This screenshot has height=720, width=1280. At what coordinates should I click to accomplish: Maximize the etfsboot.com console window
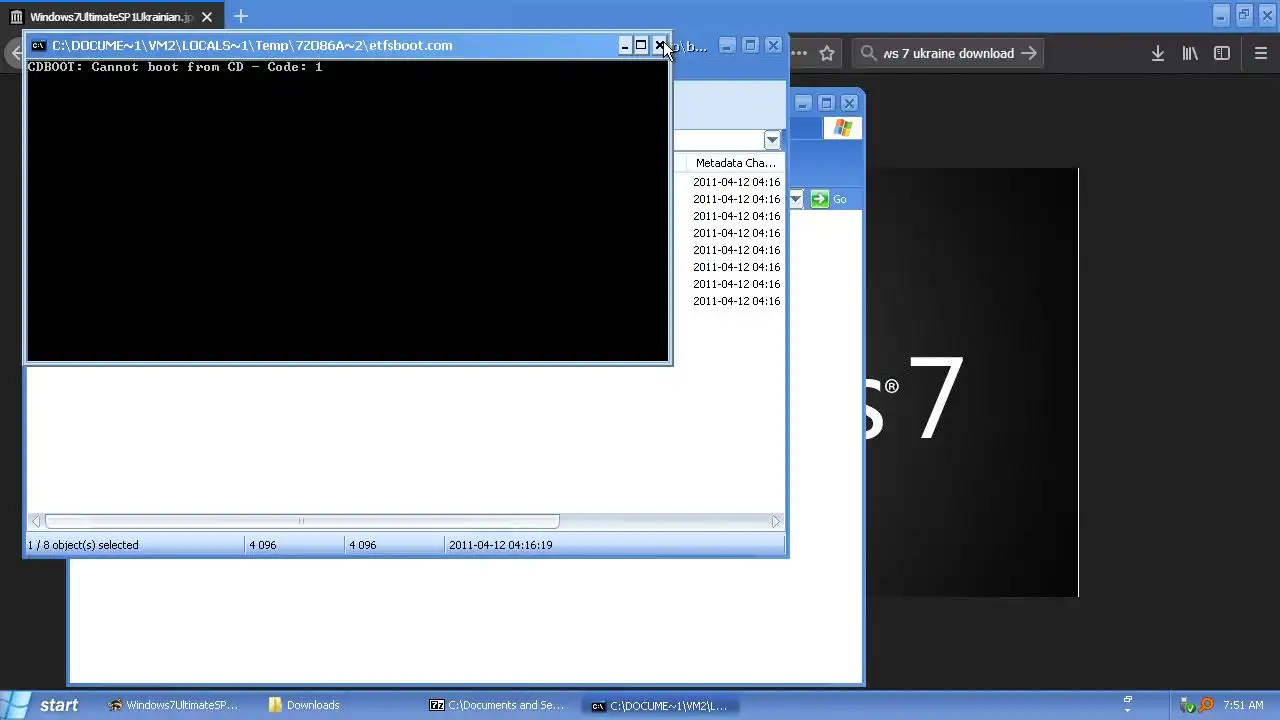point(641,45)
